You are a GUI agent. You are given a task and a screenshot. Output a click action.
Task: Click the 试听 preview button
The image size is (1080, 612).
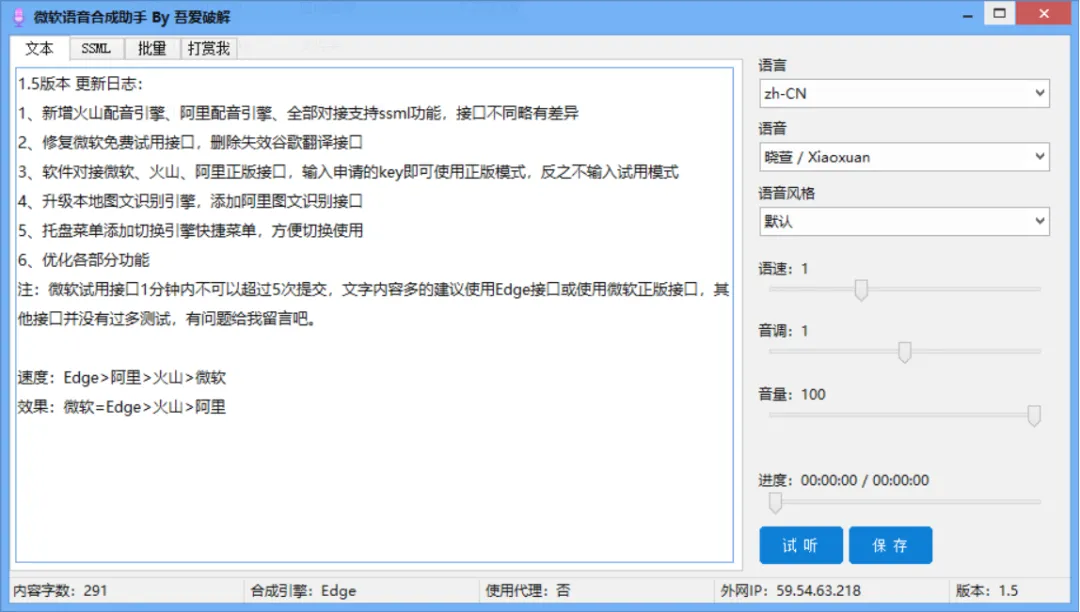(801, 545)
